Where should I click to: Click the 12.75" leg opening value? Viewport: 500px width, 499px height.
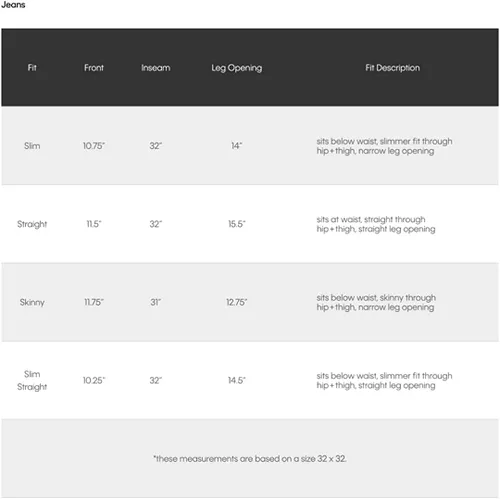coord(237,302)
